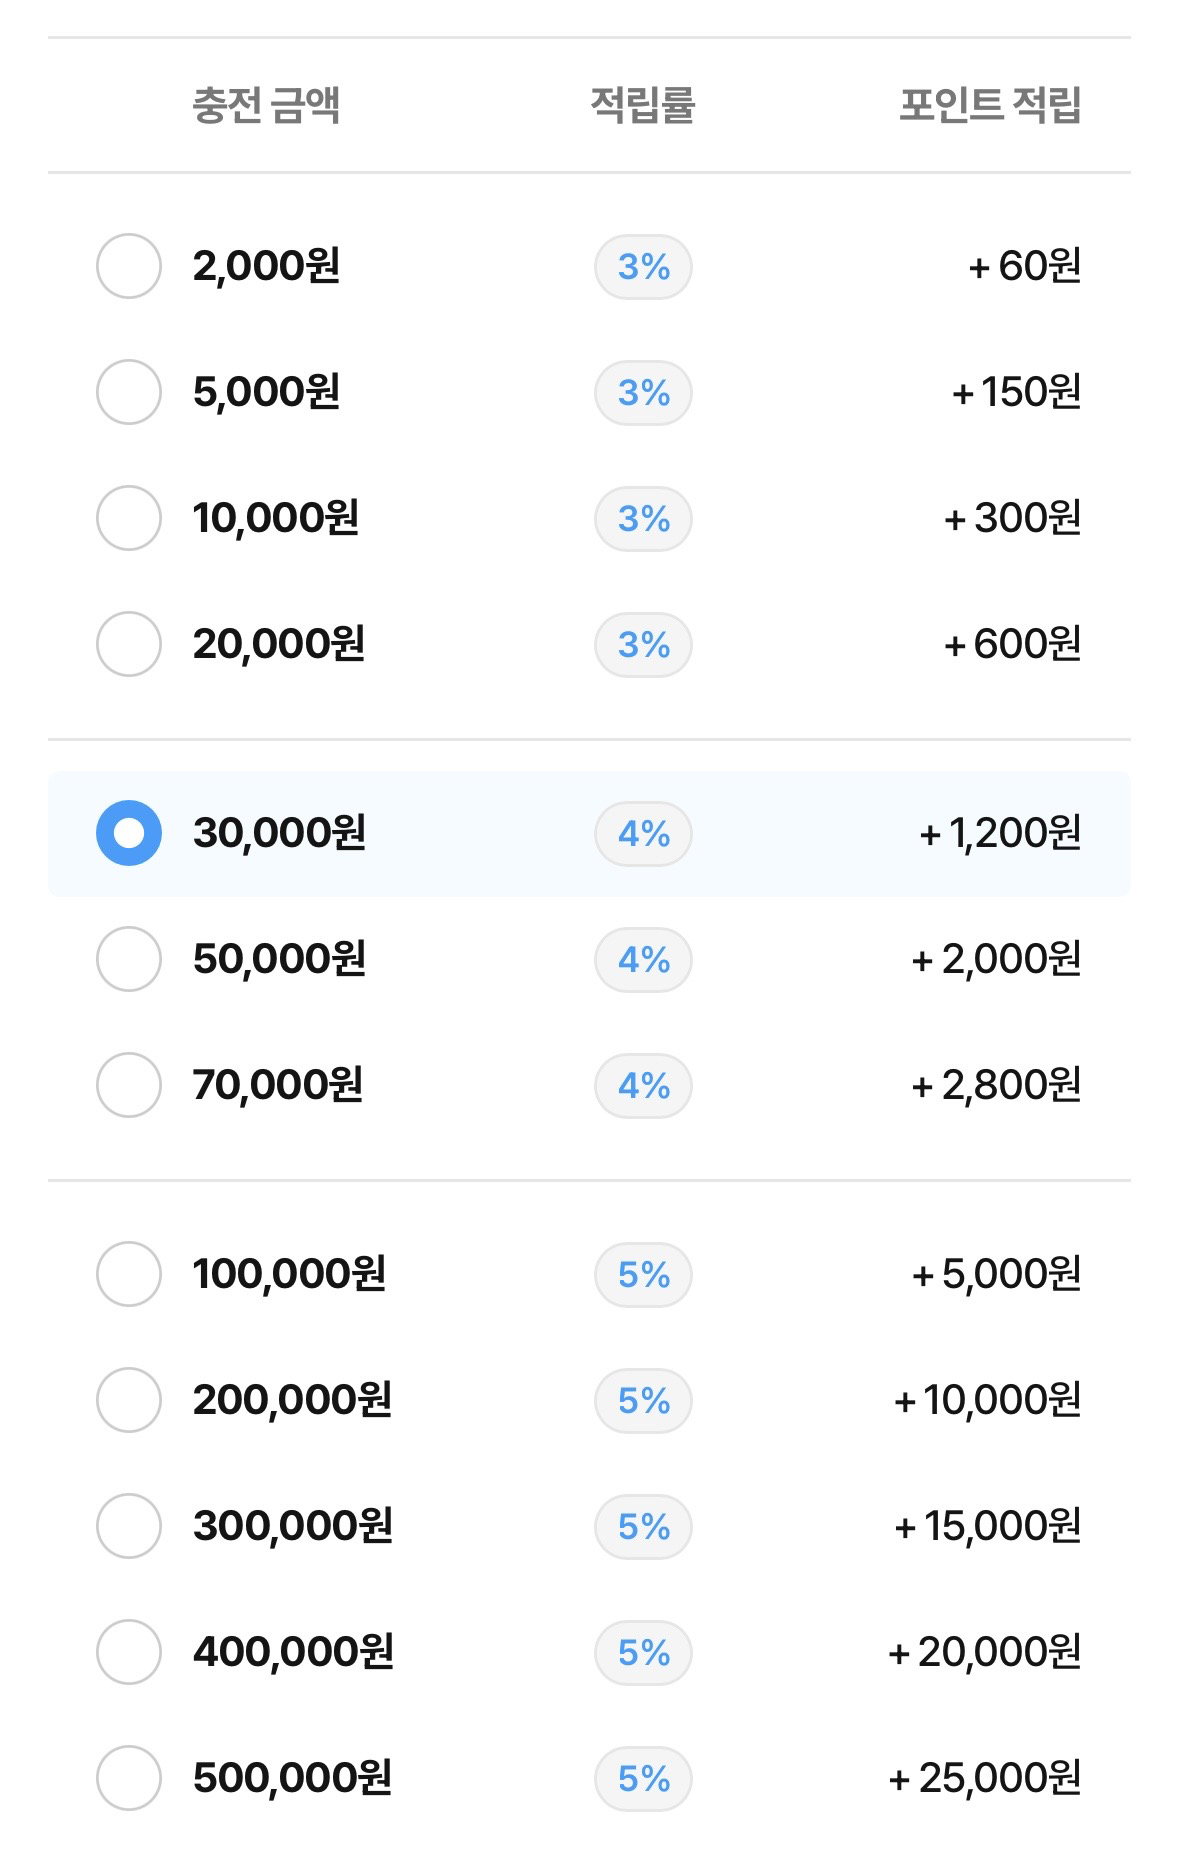The image size is (1179, 1855).
Task: Select the 2,000원 charge amount radio button
Action: click(129, 266)
